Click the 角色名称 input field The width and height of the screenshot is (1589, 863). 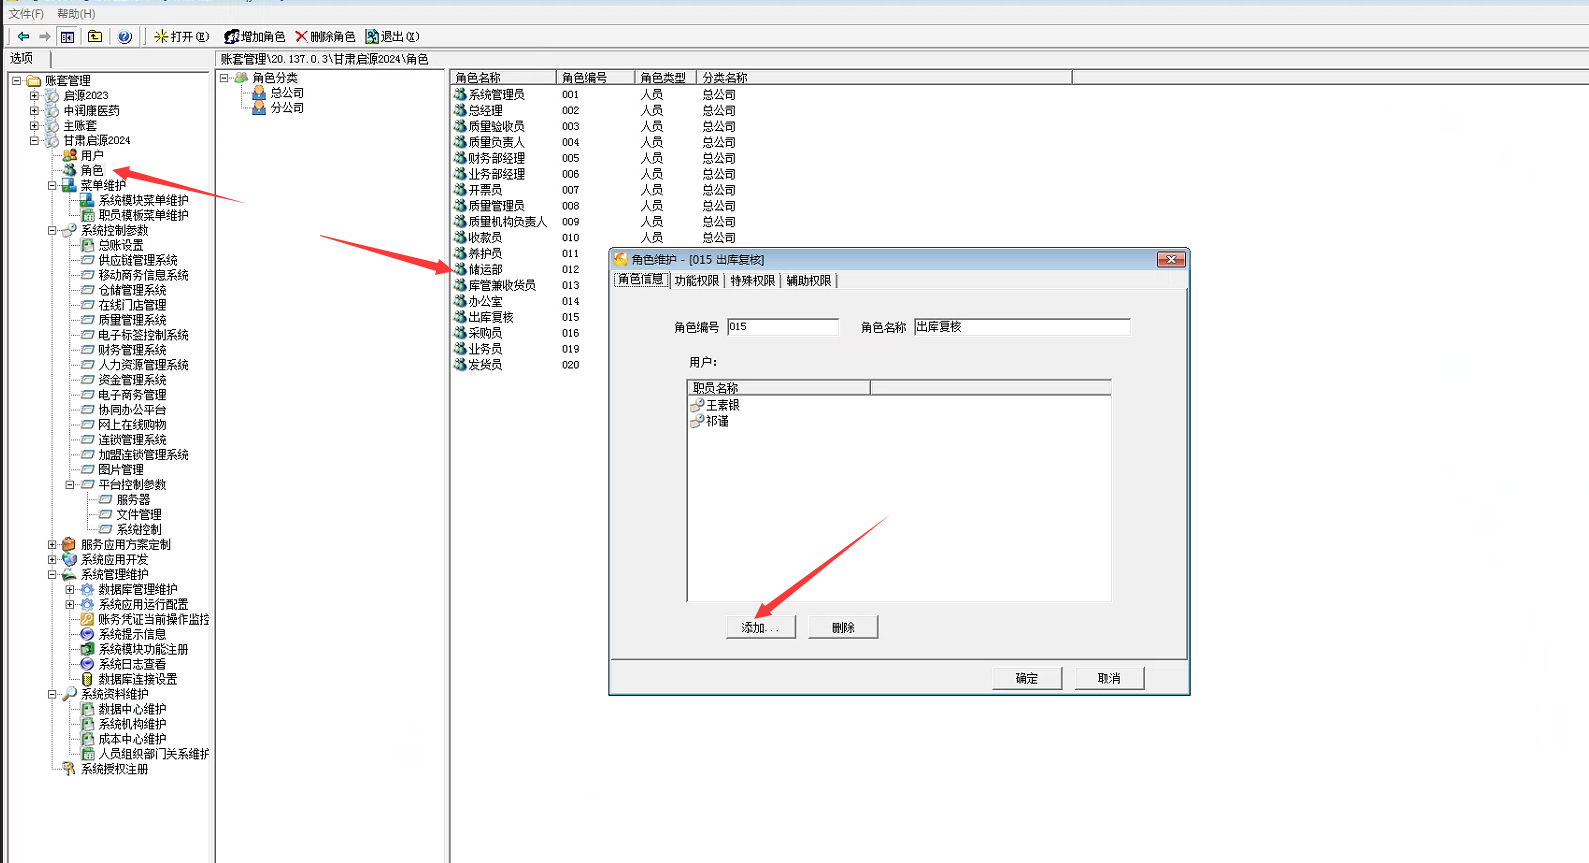pyautogui.click(x=1021, y=327)
